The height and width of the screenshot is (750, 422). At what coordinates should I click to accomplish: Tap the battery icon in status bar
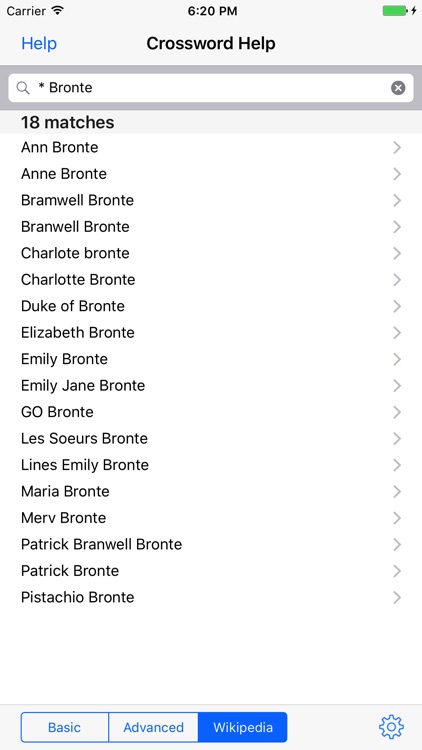pyautogui.click(x=395, y=11)
